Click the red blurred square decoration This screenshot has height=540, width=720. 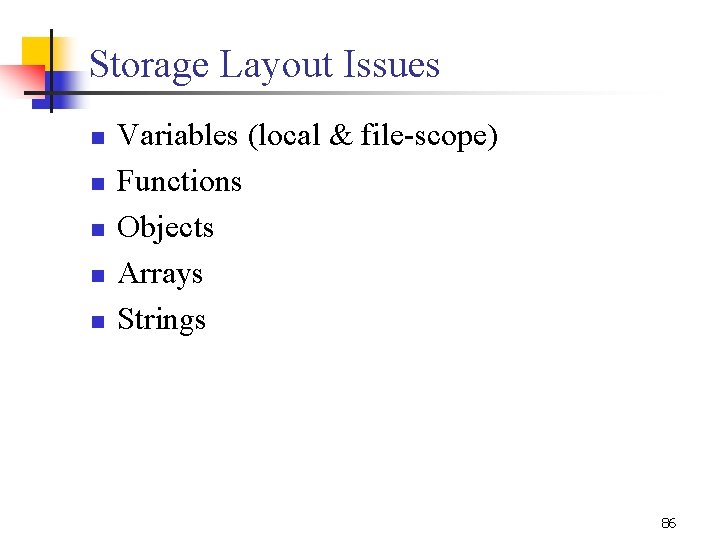pos(20,77)
